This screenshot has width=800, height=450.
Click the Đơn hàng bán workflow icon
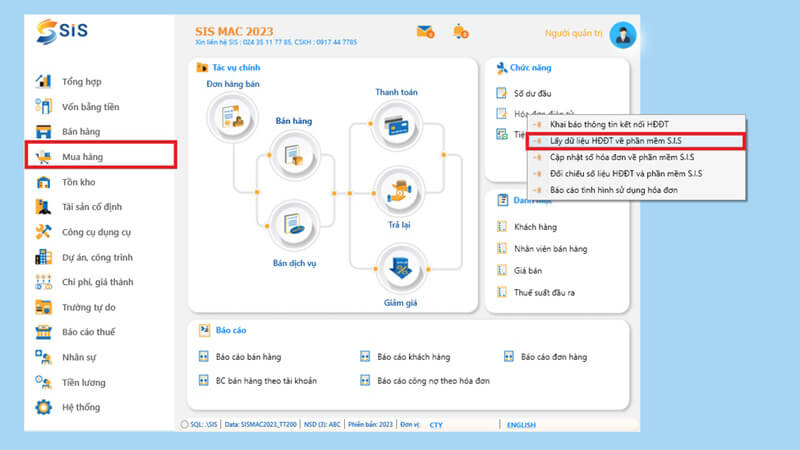point(232,117)
